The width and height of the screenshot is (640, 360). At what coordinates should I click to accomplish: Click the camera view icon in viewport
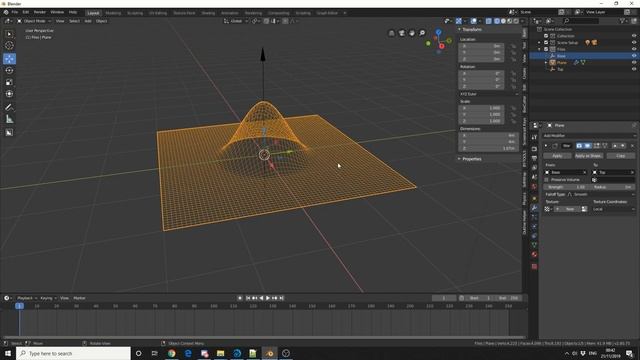[x=402, y=33]
